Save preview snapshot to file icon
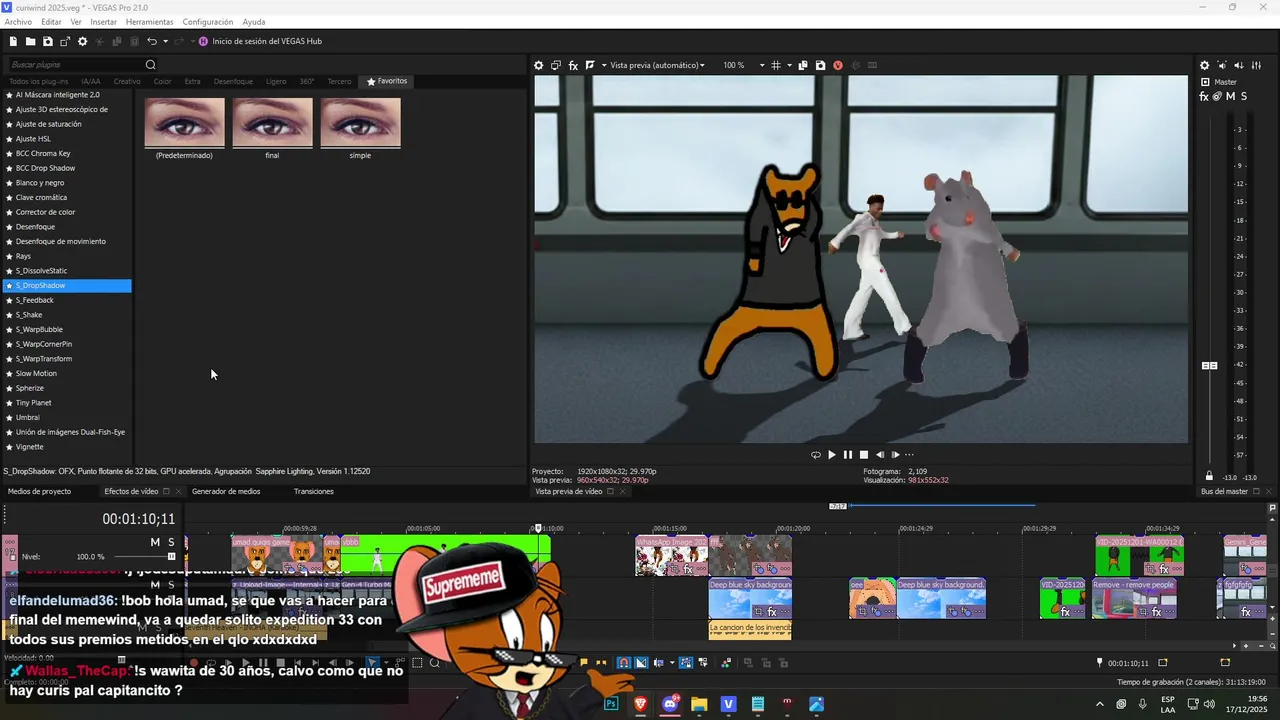Image resolution: width=1280 pixels, height=720 pixels. coord(821,65)
